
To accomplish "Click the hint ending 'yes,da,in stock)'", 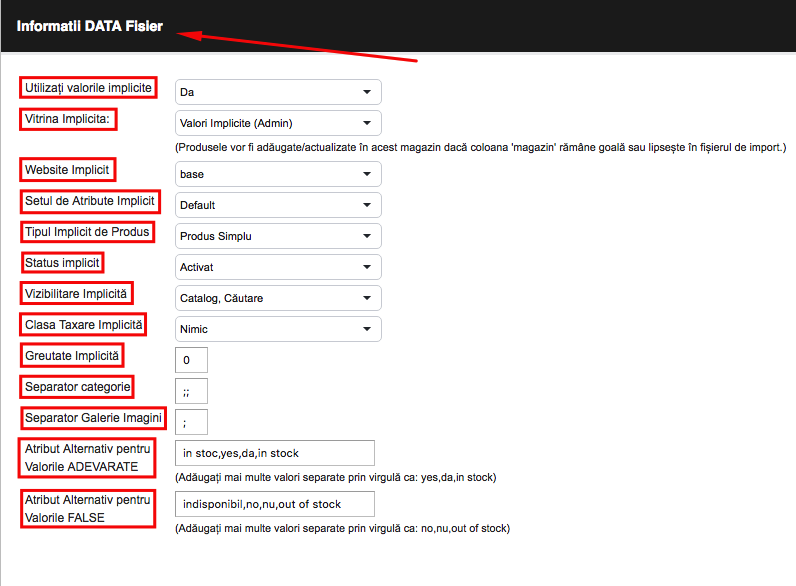I will (336, 477).
